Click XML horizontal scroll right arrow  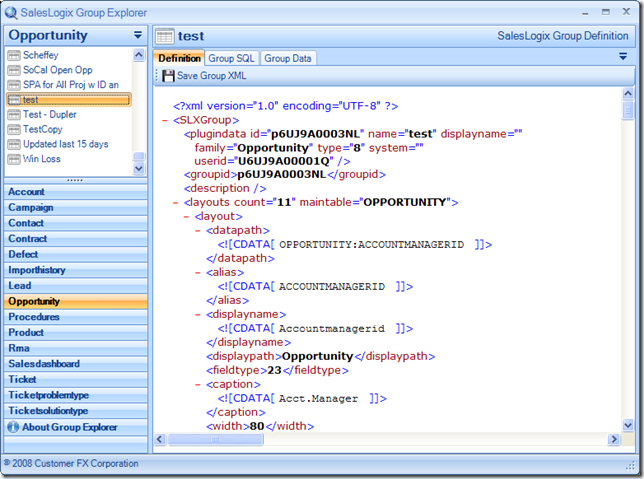pos(614,439)
